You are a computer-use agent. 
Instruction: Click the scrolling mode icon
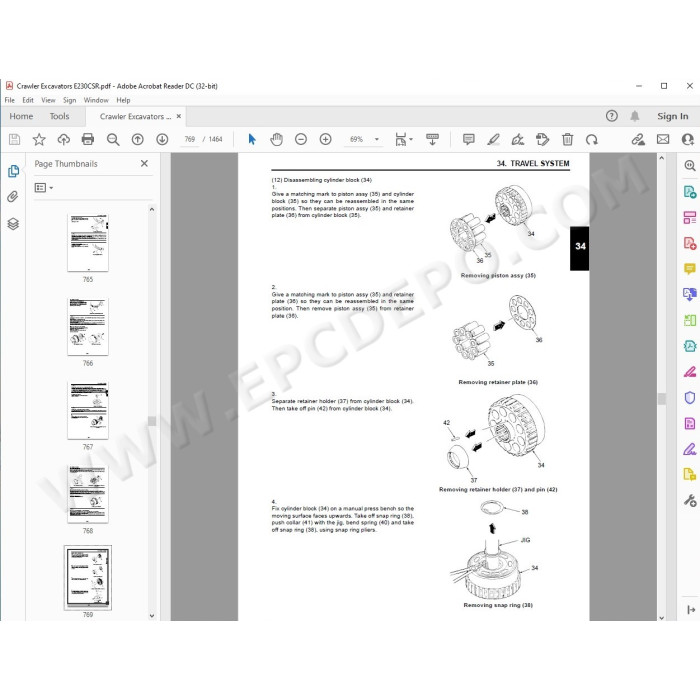[x=432, y=140]
